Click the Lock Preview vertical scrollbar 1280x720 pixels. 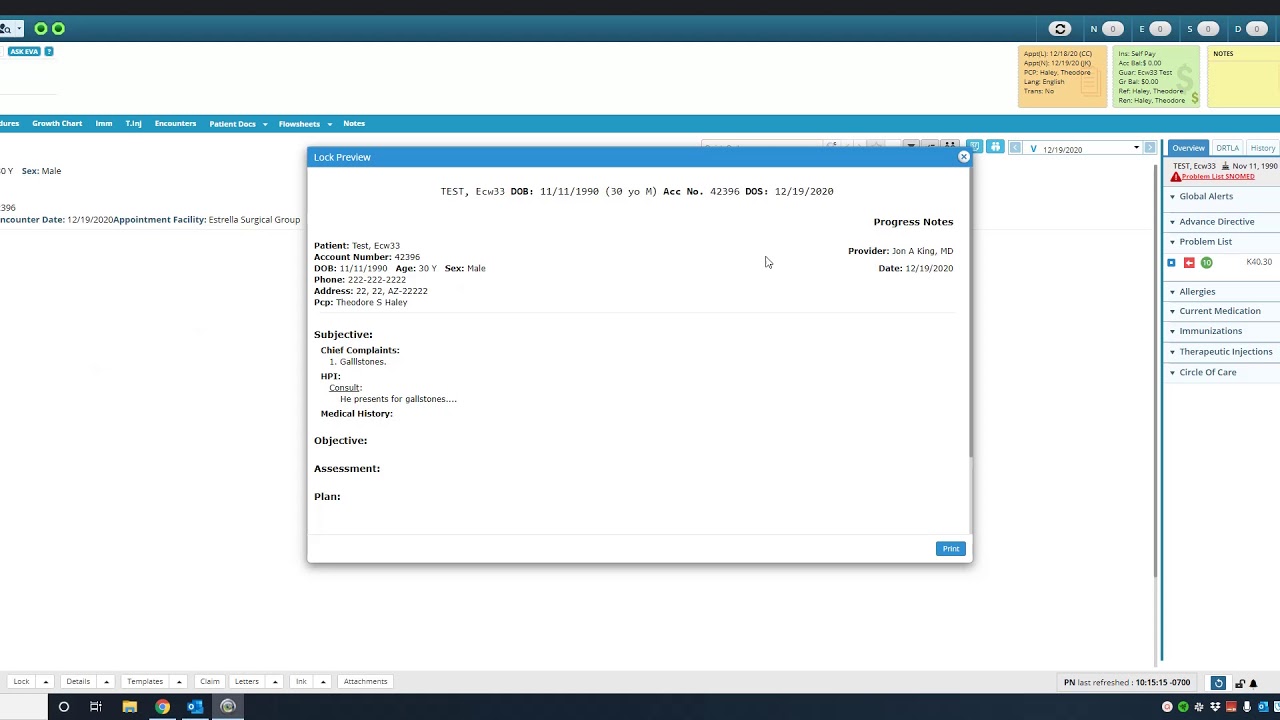[x=970, y=310]
